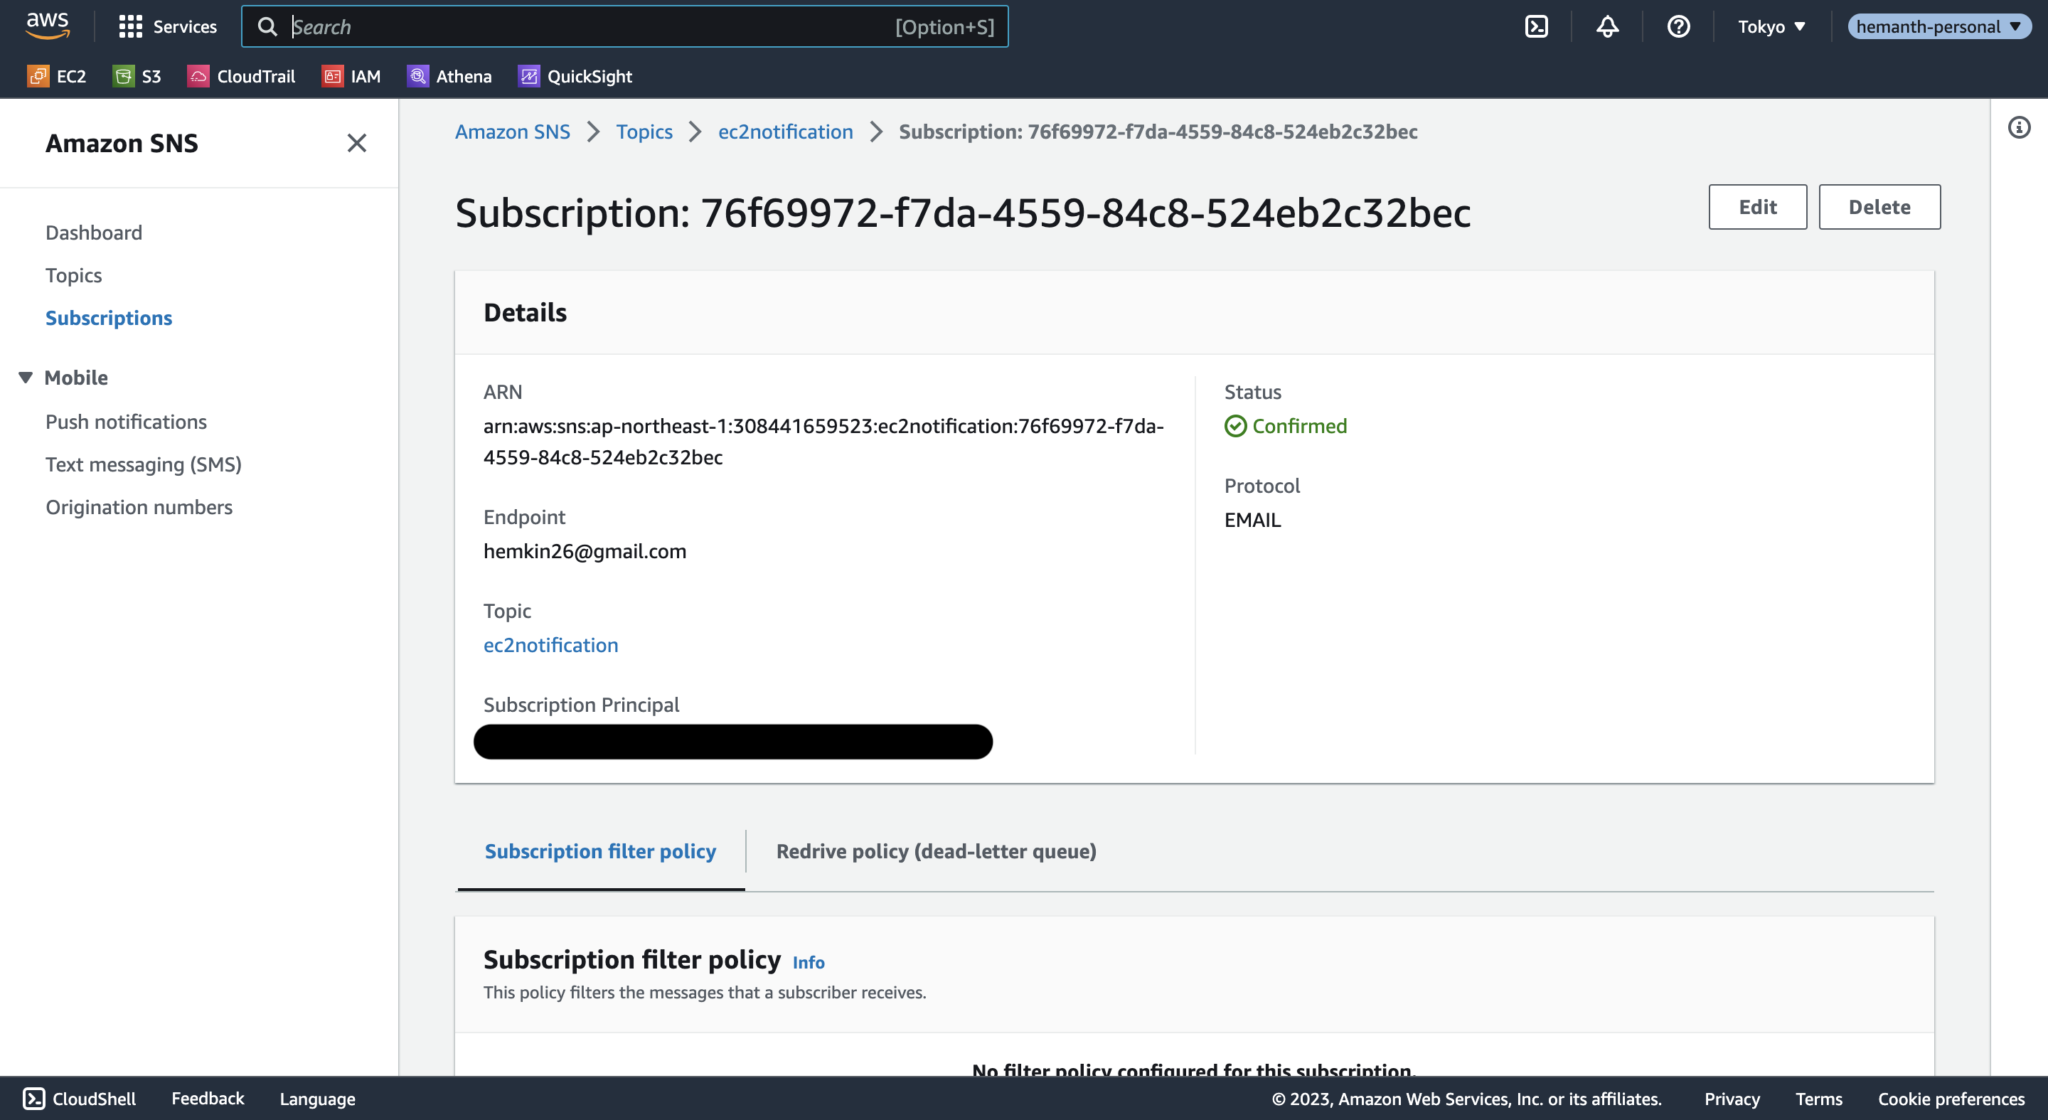The height and width of the screenshot is (1120, 2048).
Task: Switch to the Redrive policy tab
Action: (936, 851)
